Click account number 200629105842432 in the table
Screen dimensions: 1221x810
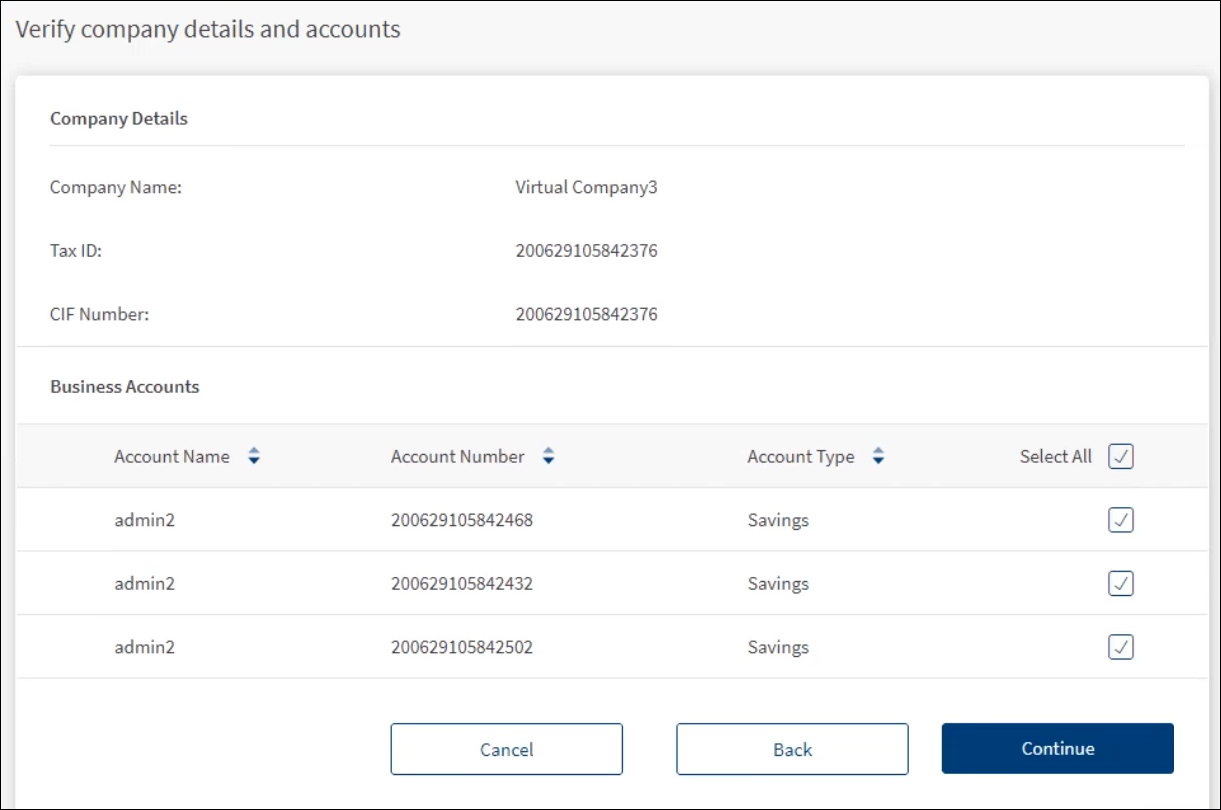coord(461,584)
